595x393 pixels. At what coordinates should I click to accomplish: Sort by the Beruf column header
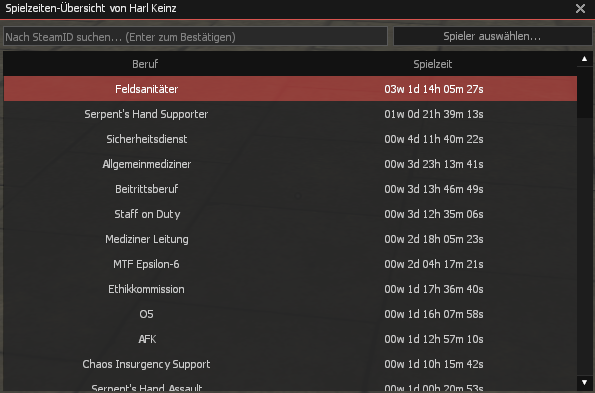click(x=145, y=64)
